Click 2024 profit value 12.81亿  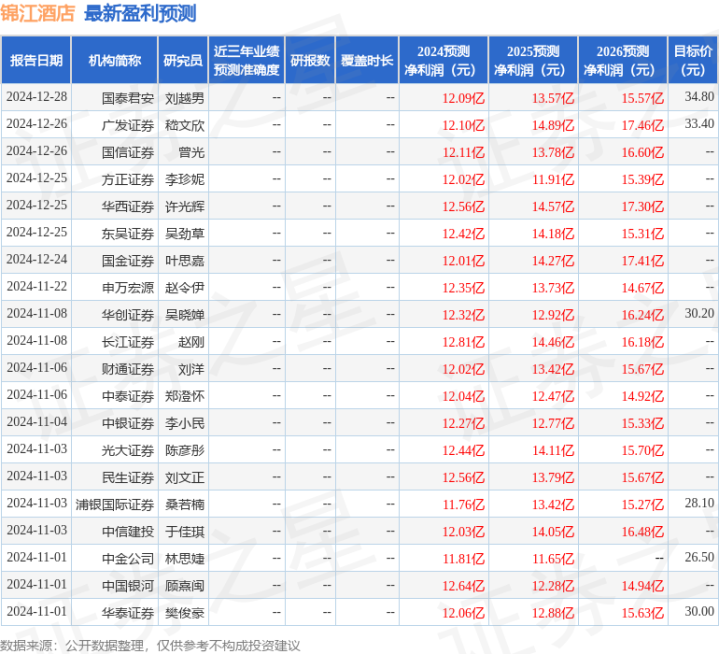(x=463, y=342)
